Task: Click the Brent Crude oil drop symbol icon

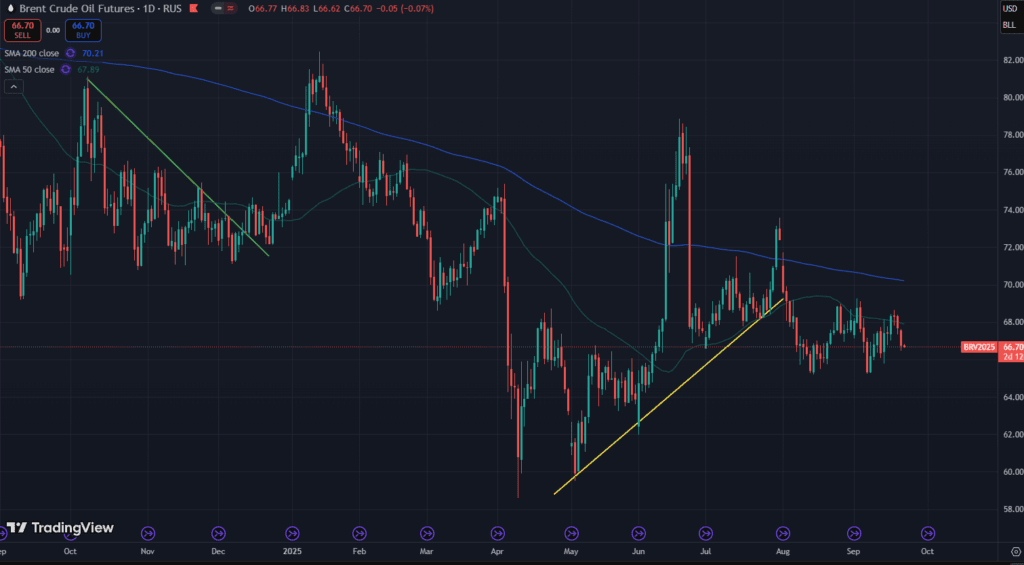Action: (10, 7)
